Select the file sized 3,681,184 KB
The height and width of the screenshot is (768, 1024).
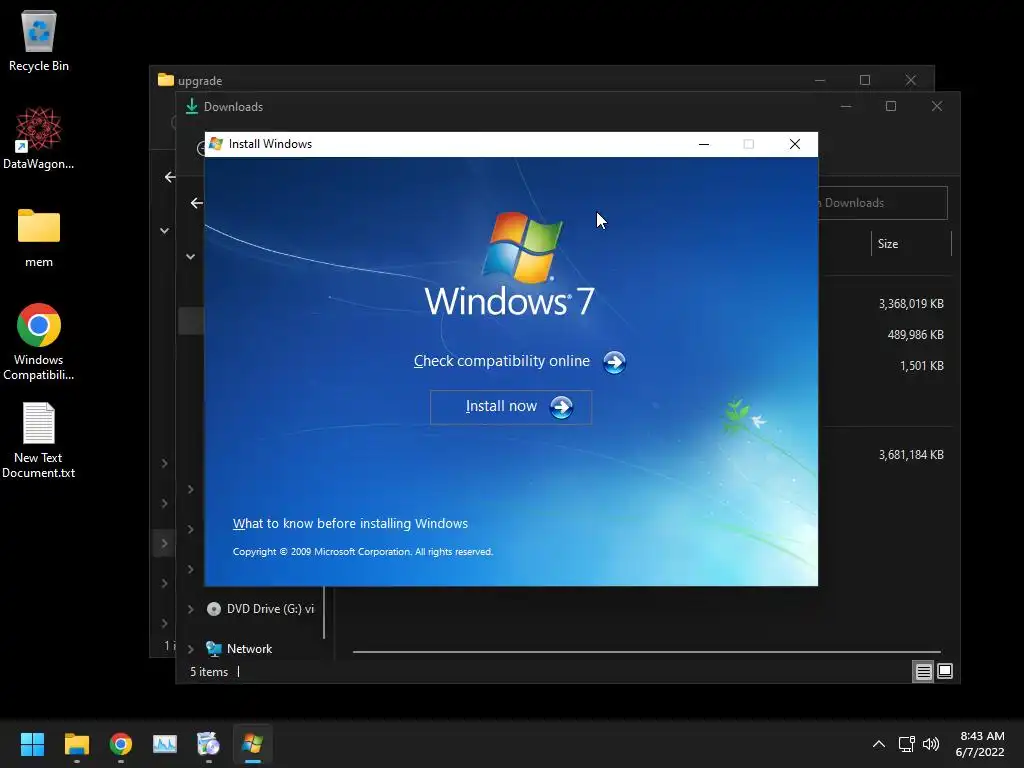coord(911,455)
